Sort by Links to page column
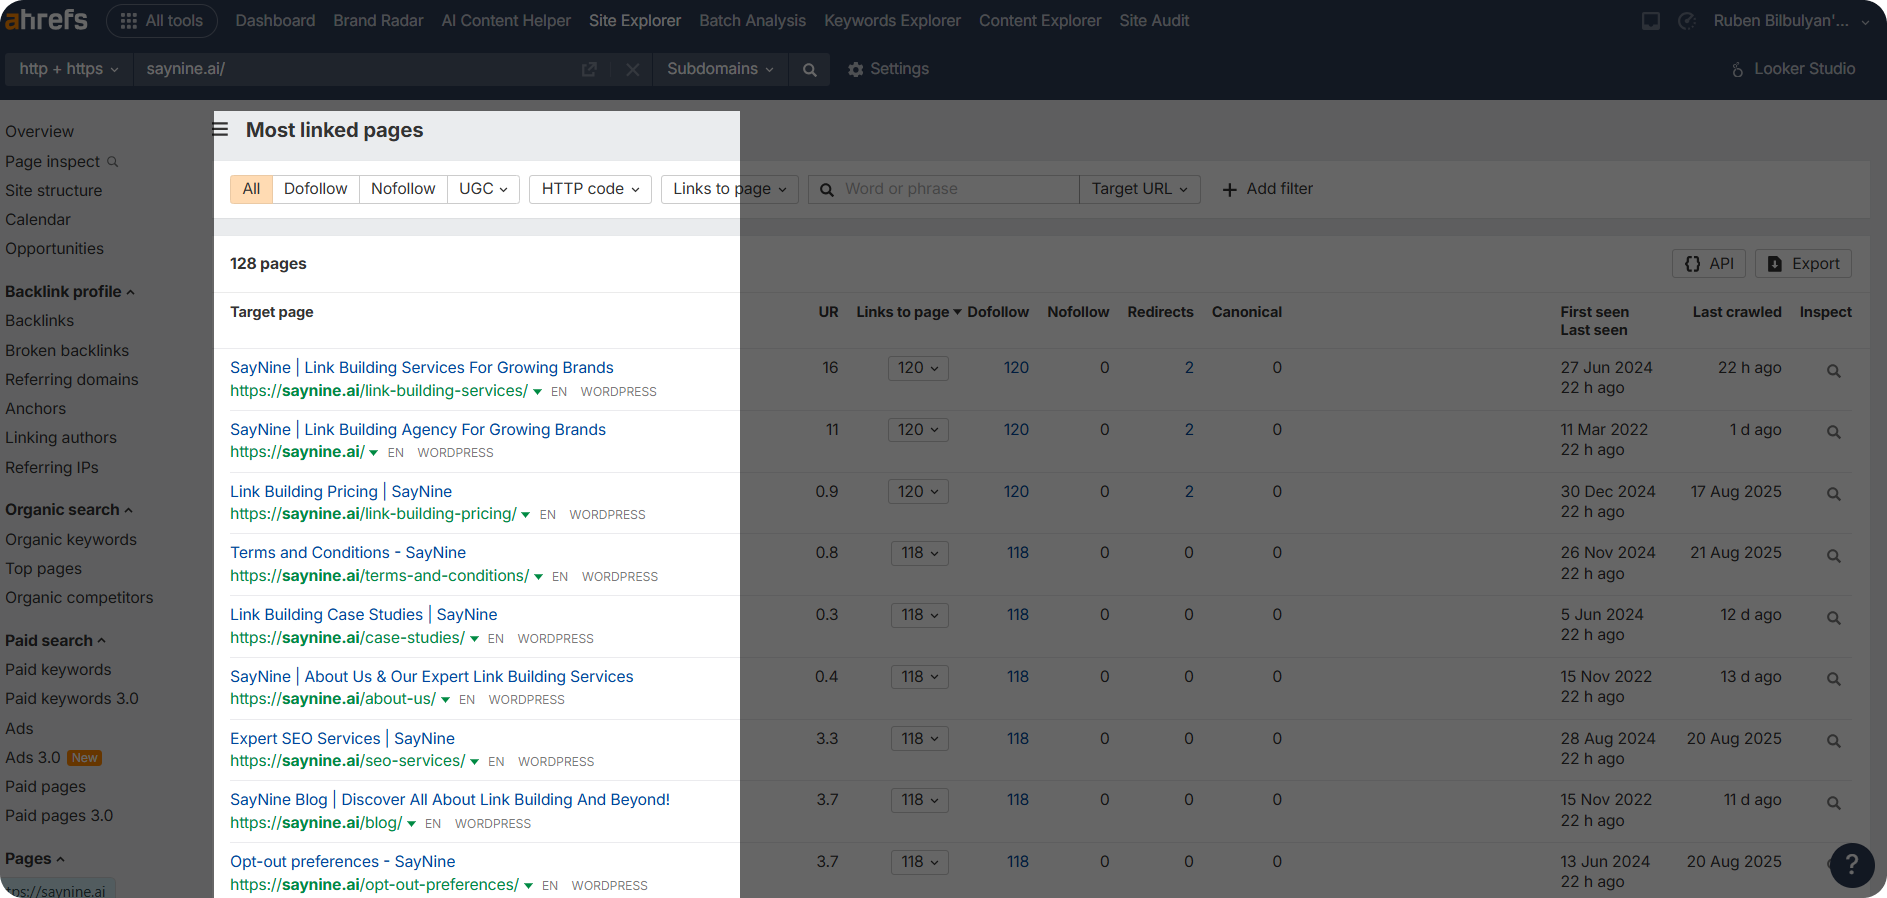This screenshot has width=1887, height=898. (908, 312)
